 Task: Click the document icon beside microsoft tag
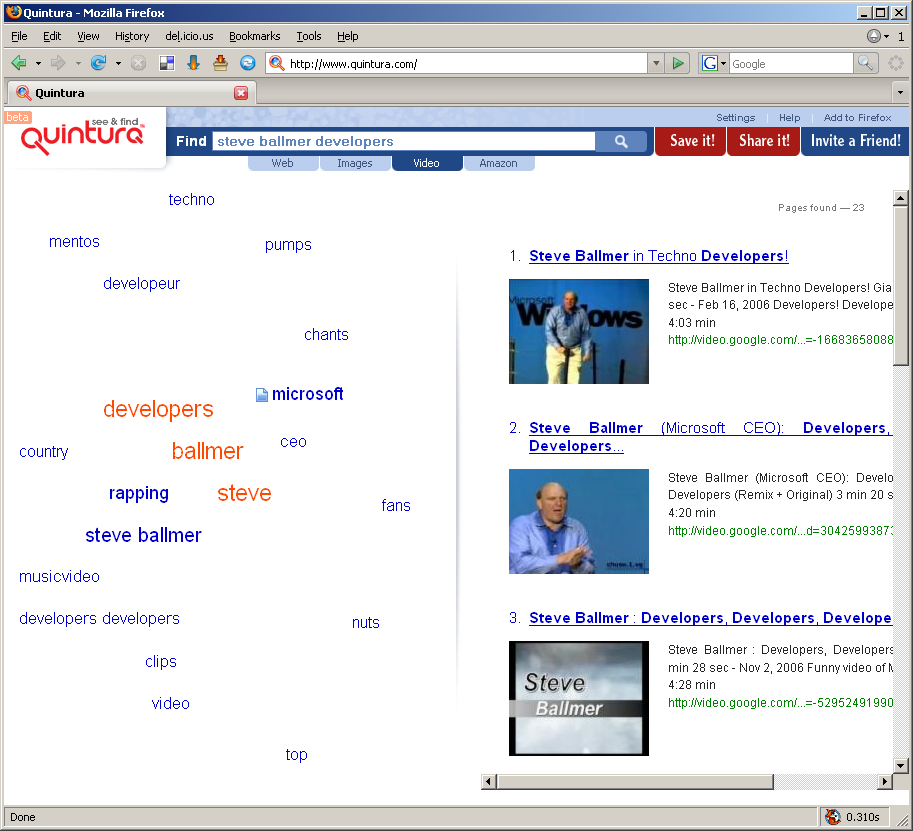261,395
